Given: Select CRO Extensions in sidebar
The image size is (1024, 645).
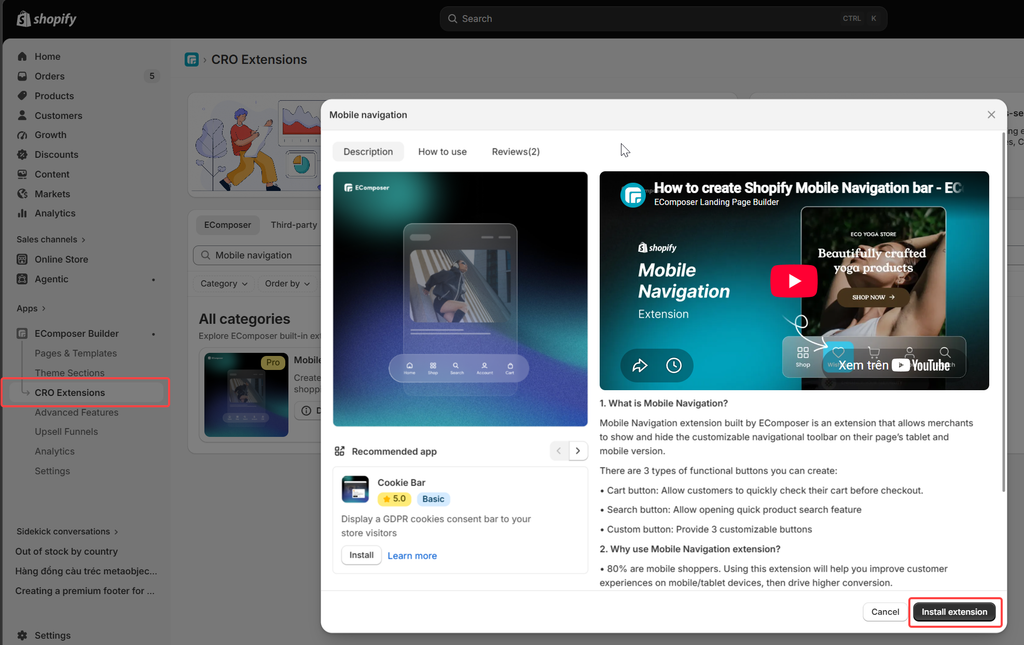Looking at the screenshot, I should click(x=70, y=392).
